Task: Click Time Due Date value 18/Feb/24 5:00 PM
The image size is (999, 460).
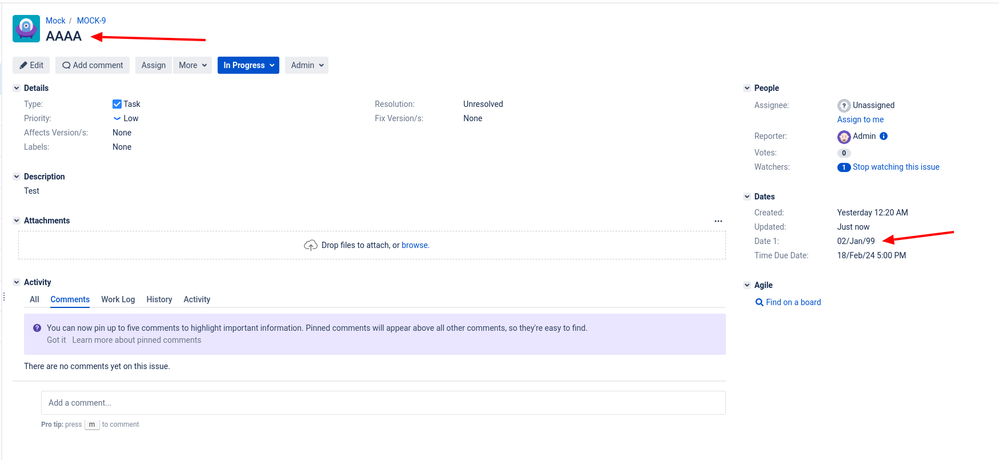Action: (x=872, y=255)
